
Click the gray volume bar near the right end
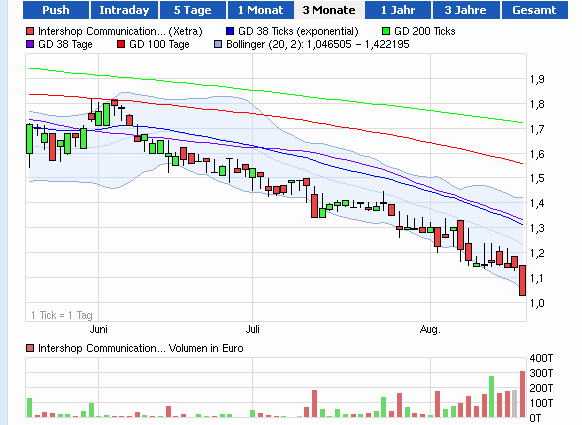514,403
